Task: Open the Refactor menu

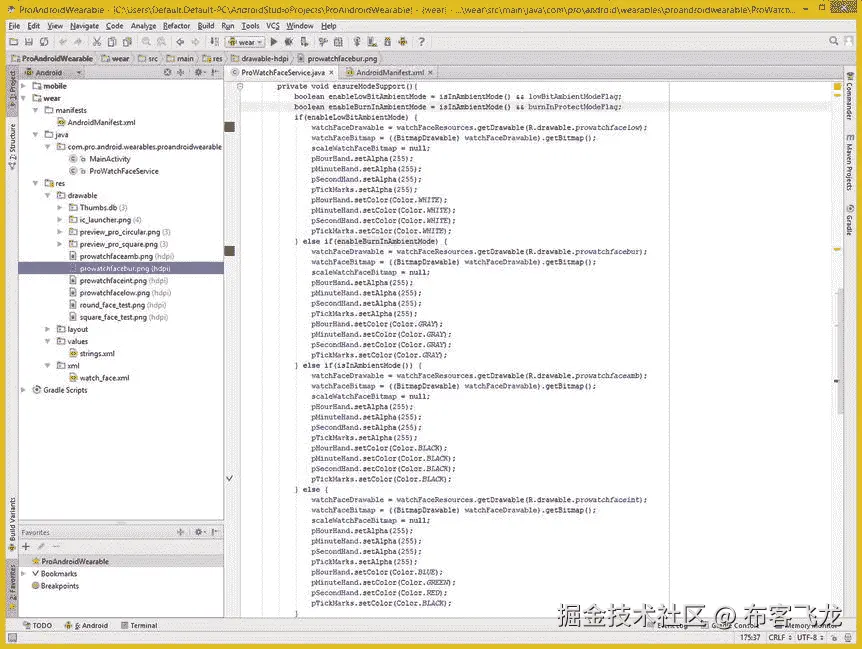Action: click(x=176, y=26)
